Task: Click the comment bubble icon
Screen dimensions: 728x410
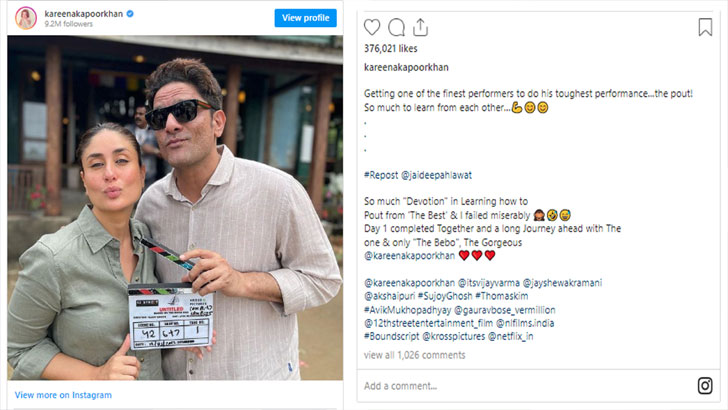Action: click(397, 27)
